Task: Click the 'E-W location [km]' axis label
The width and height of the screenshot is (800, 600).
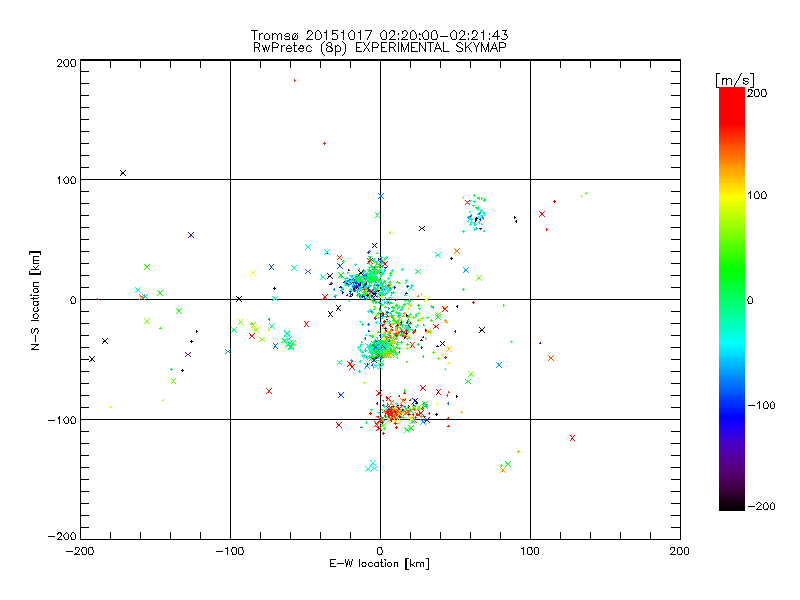Action: coord(379,564)
